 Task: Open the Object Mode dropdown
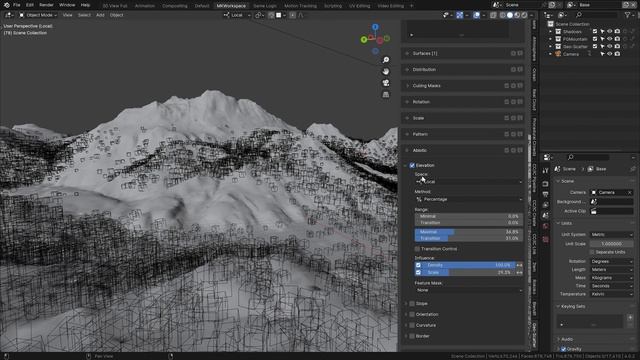point(38,15)
